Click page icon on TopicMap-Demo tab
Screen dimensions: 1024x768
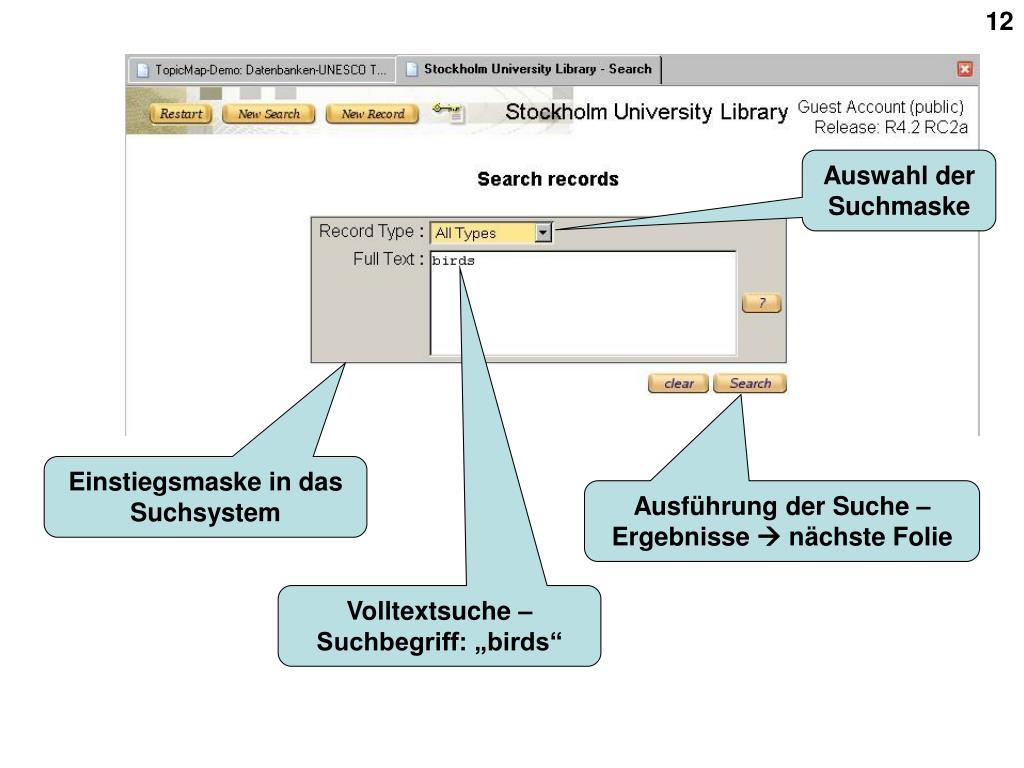(x=142, y=70)
